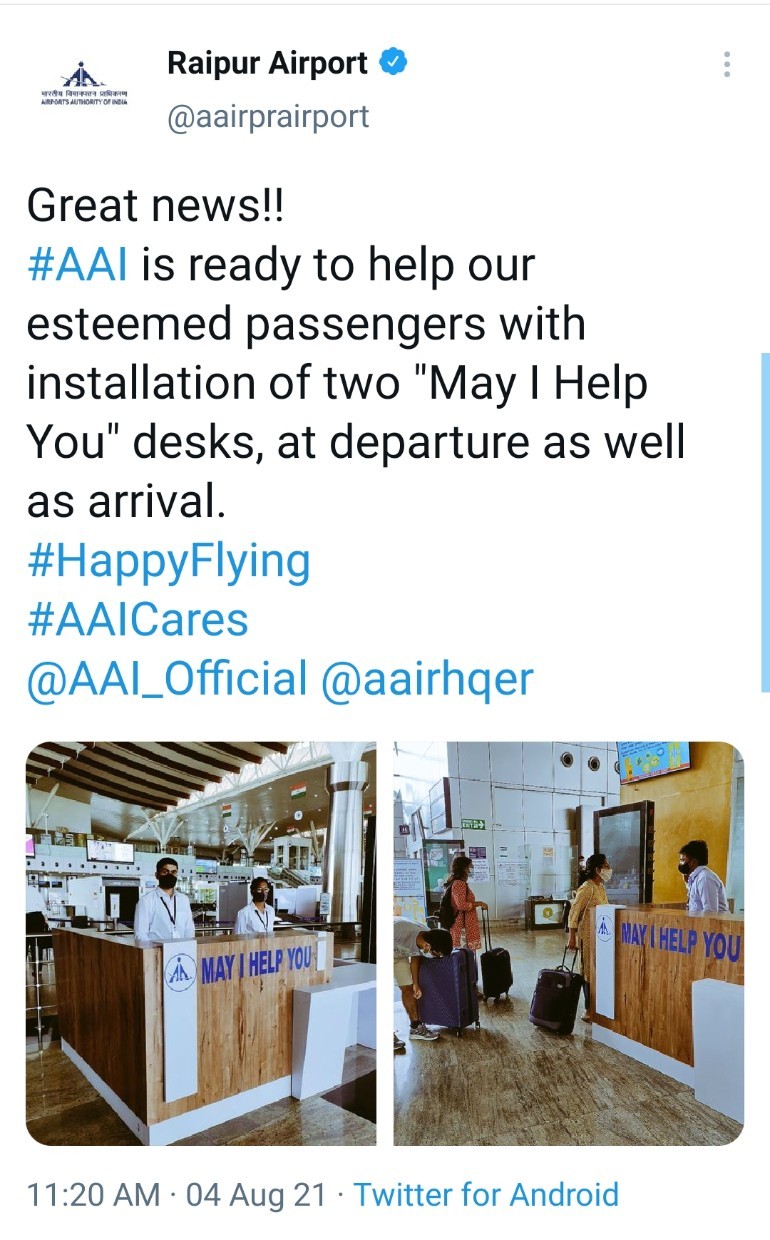770x1240 pixels.
Task: Click the blue scrollbar on right edge
Action: [x=766, y=522]
